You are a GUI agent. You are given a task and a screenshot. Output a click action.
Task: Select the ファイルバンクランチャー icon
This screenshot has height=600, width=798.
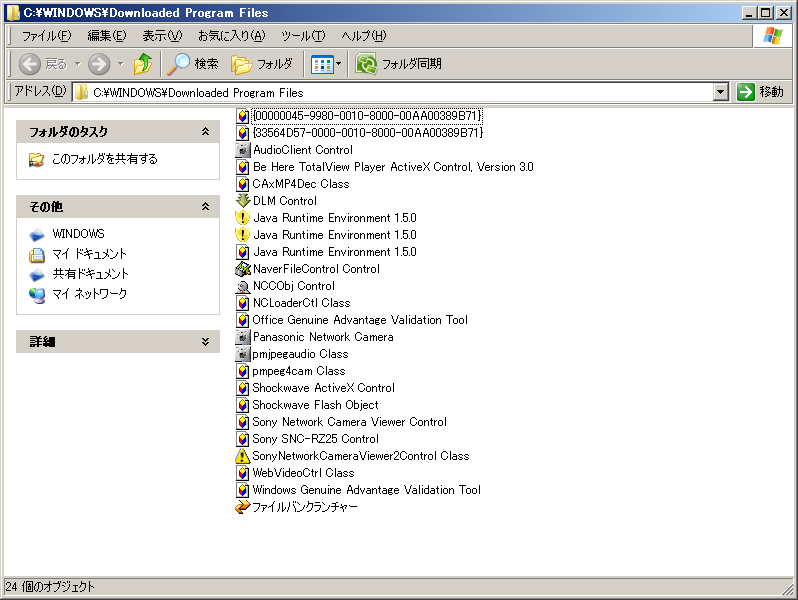point(243,507)
